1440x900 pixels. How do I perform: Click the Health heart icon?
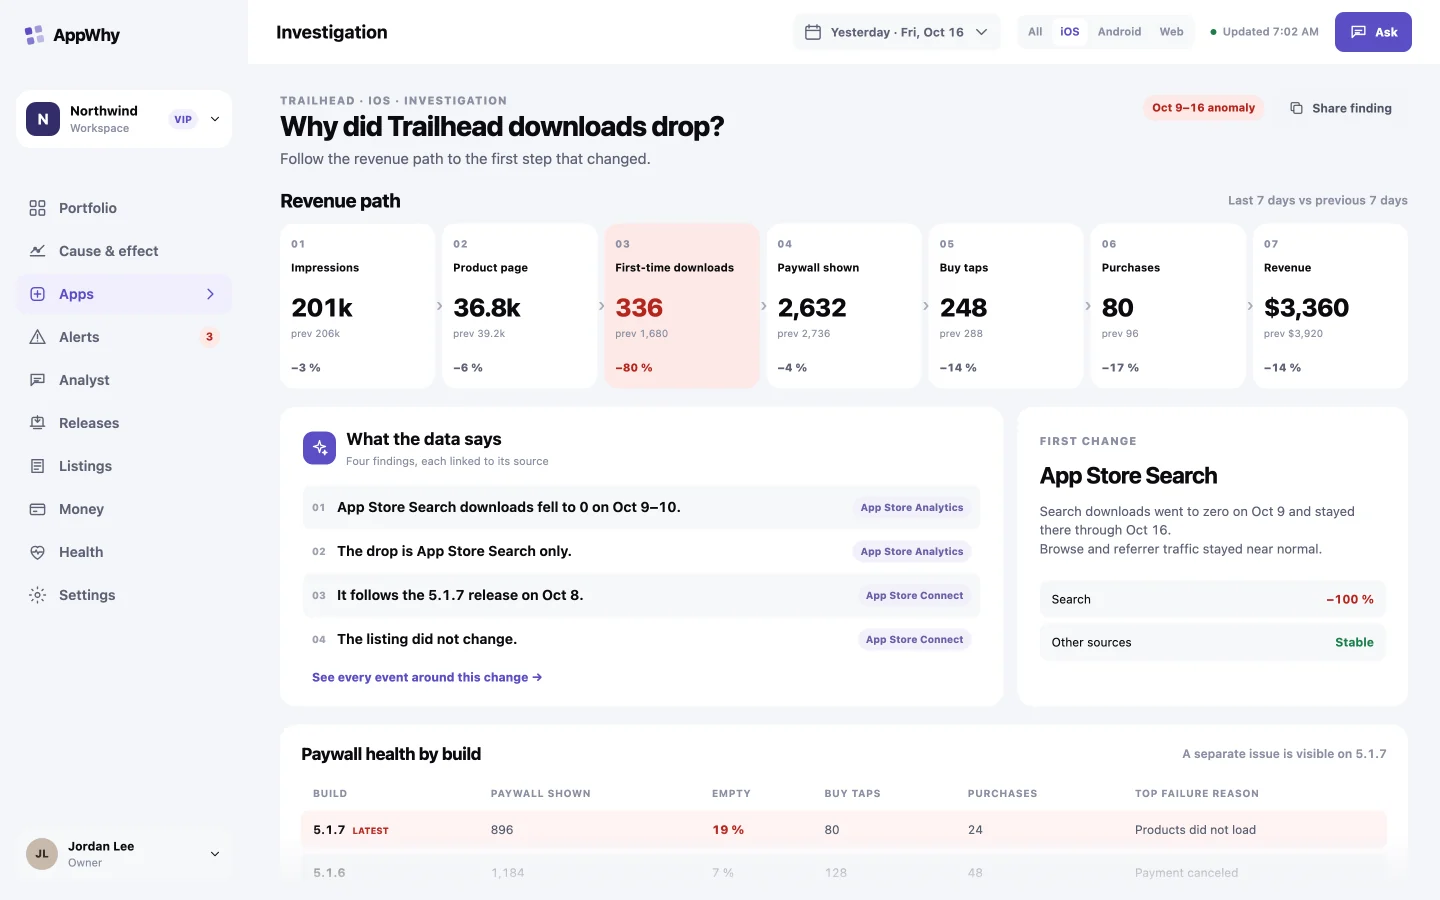point(38,552)
